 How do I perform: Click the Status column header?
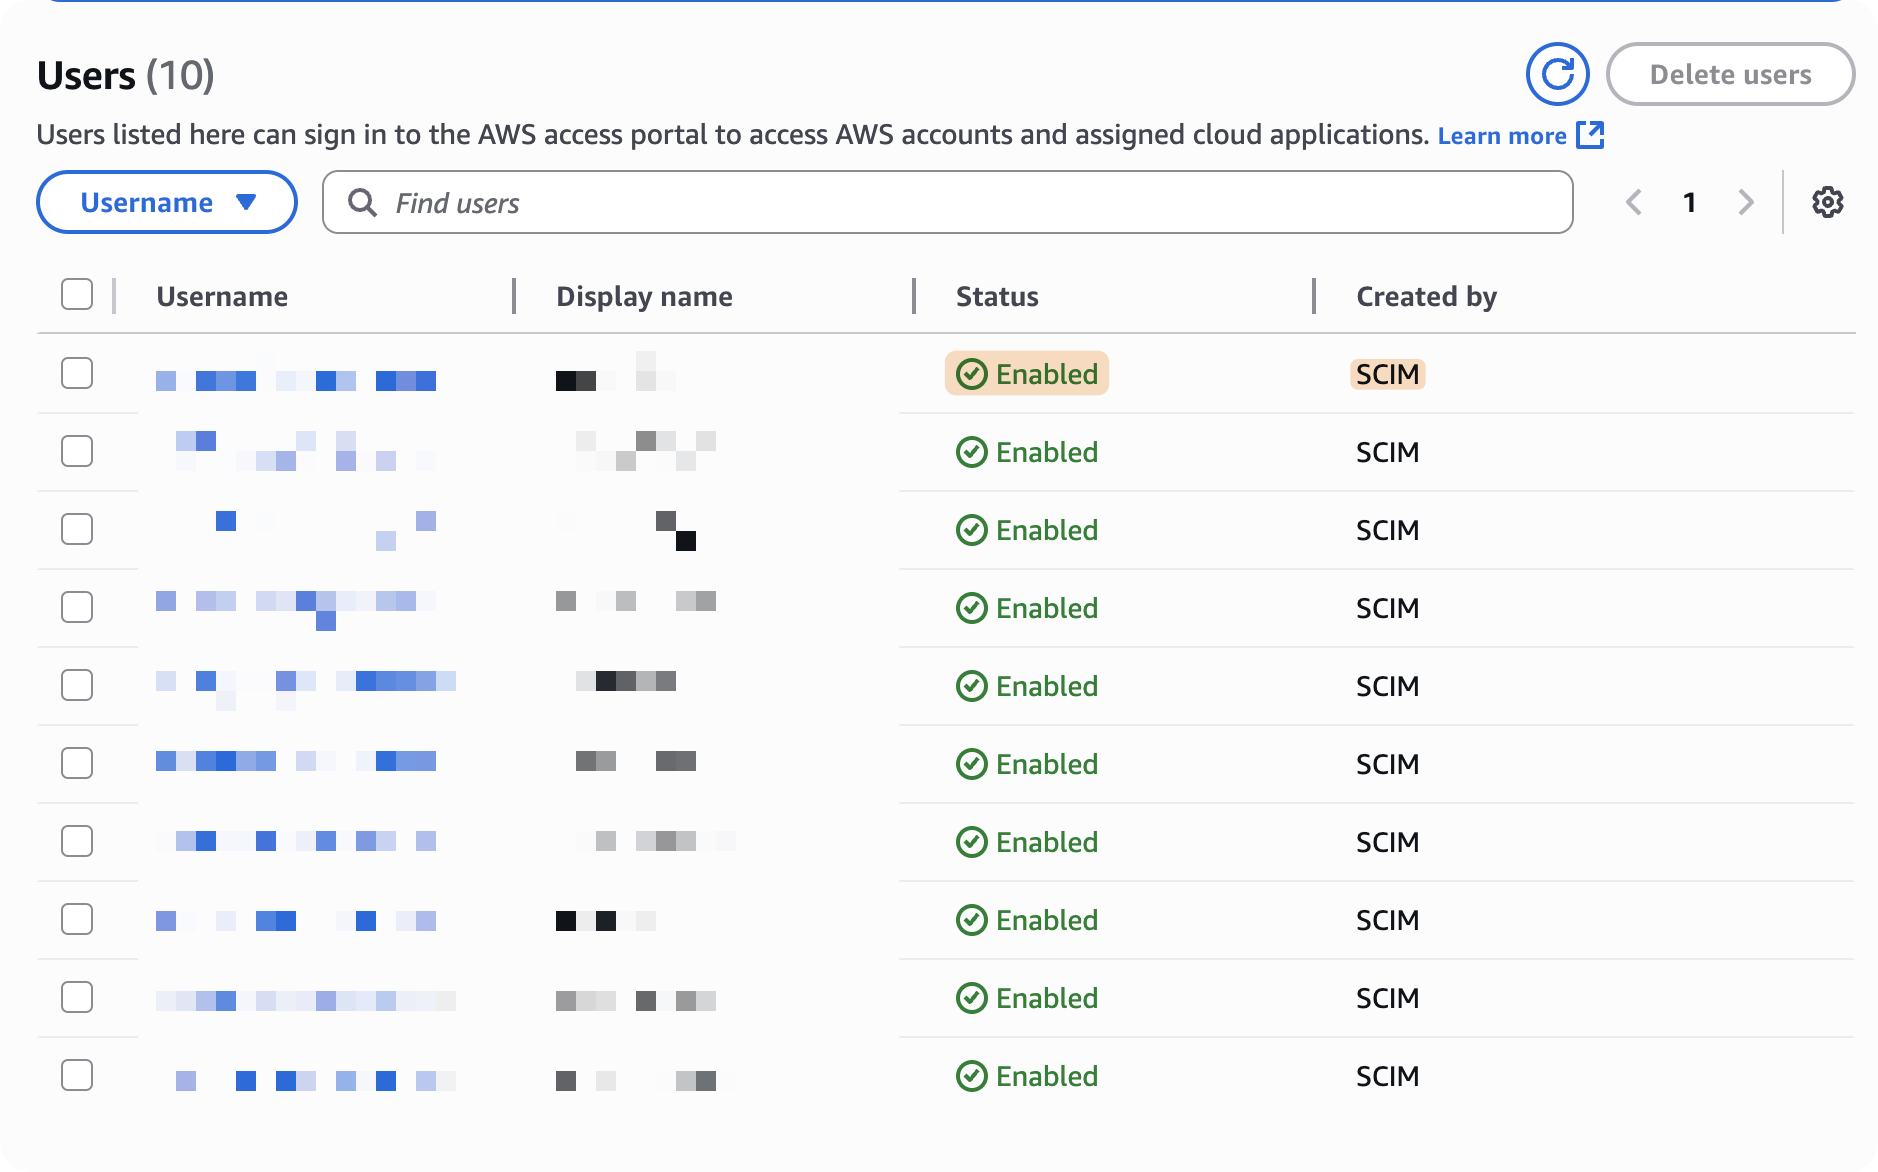pos(997,296)
